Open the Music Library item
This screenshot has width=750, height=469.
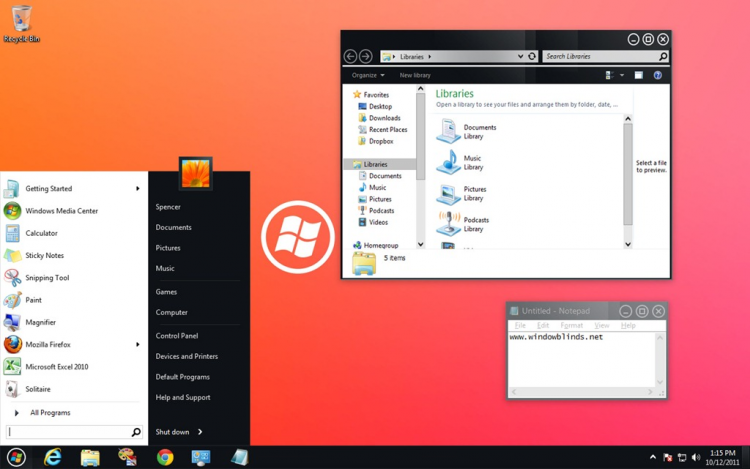(x=460, y=162)
